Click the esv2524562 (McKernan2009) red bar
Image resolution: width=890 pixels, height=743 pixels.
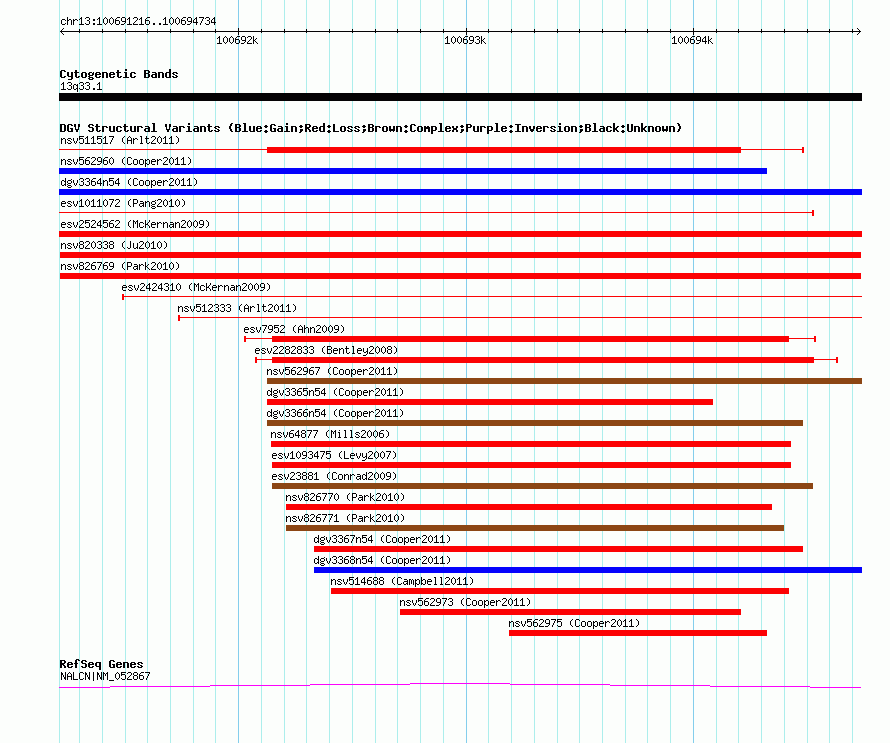tap(460, 234)
